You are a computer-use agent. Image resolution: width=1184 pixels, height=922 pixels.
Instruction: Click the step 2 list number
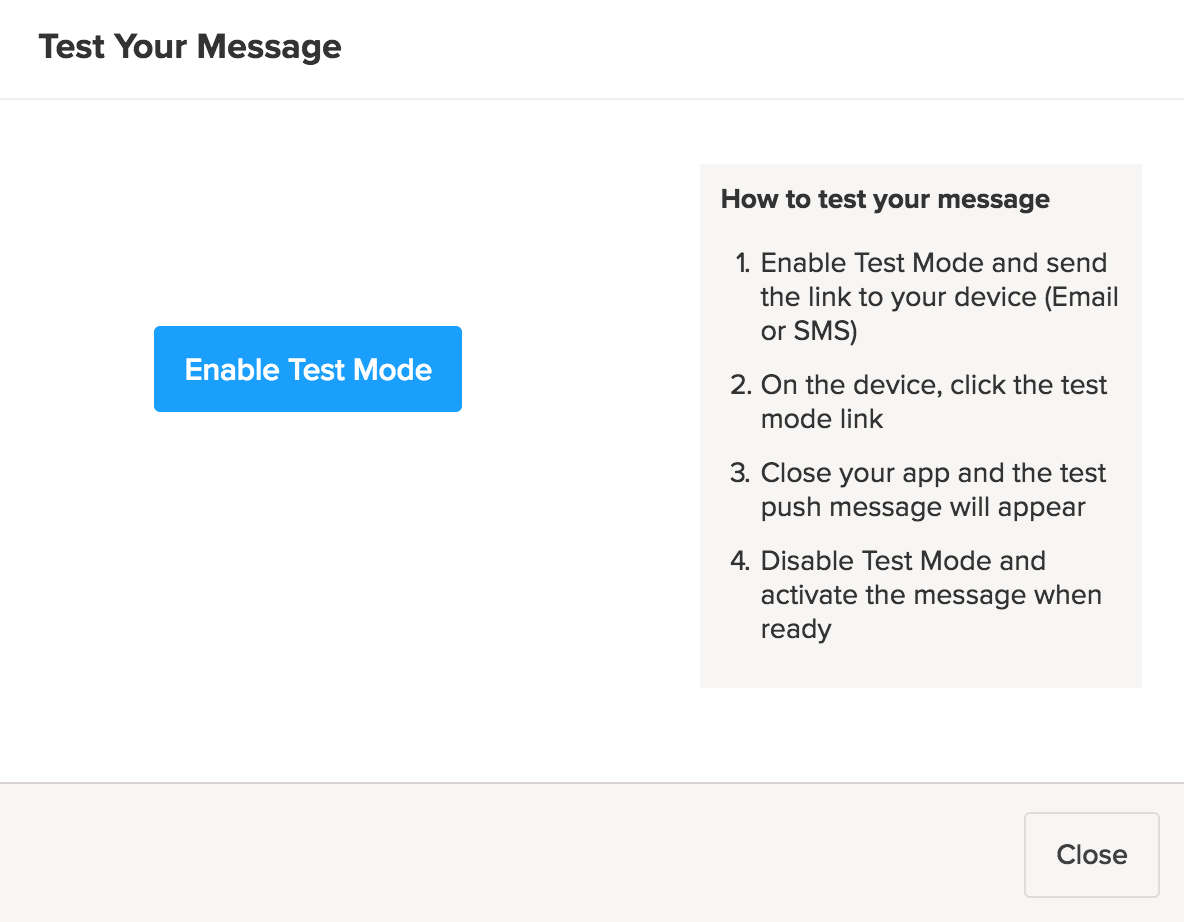click(740, 386)
